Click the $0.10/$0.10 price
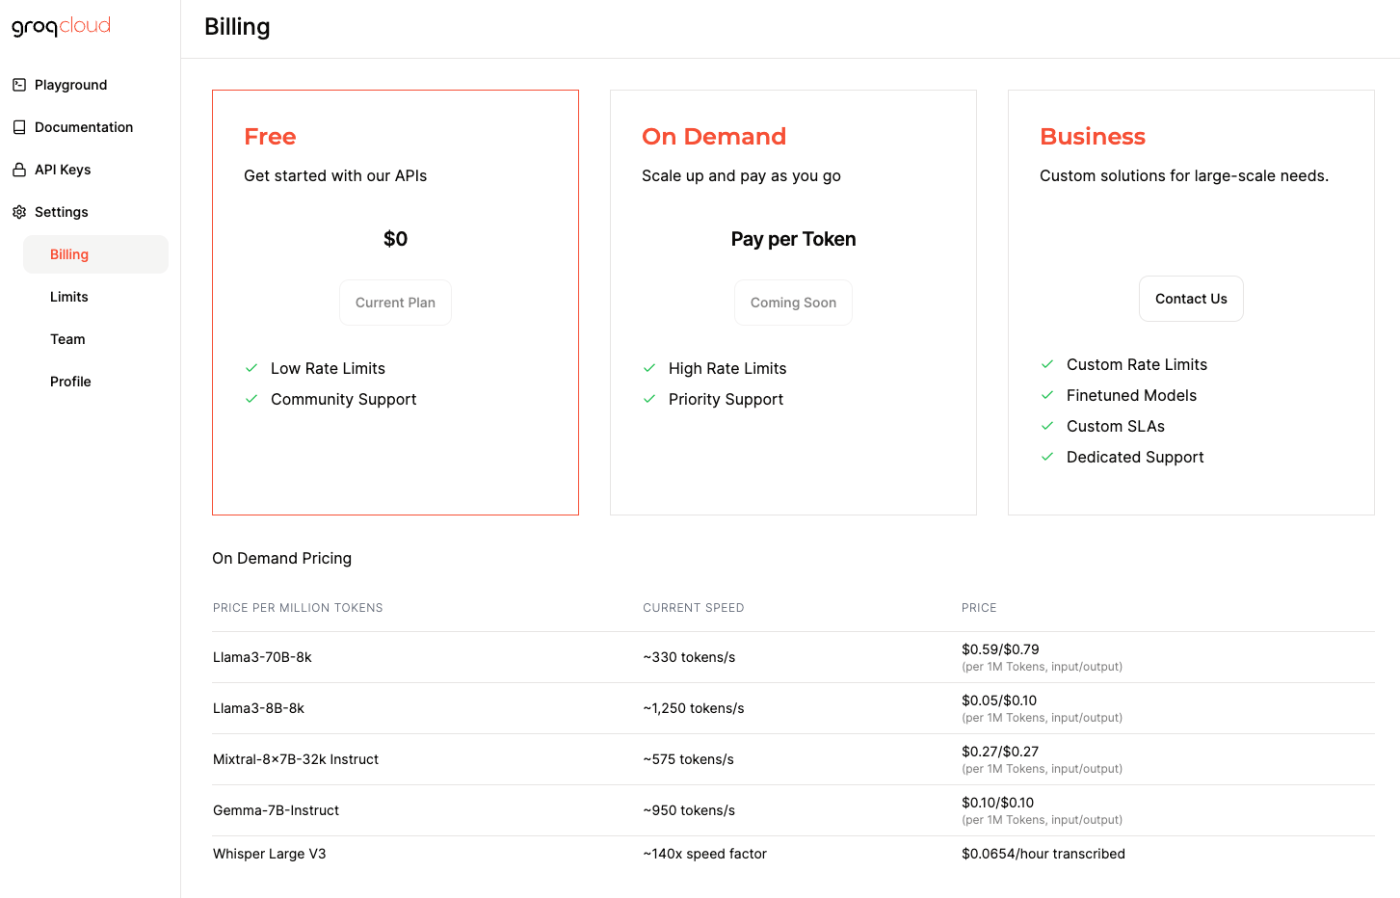 click(998, 802)
